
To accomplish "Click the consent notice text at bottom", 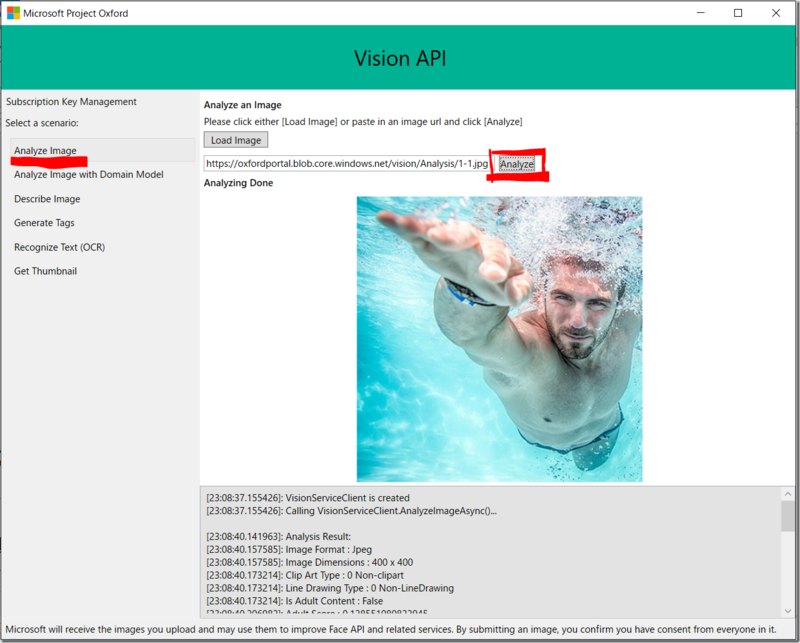I will 391,629.
